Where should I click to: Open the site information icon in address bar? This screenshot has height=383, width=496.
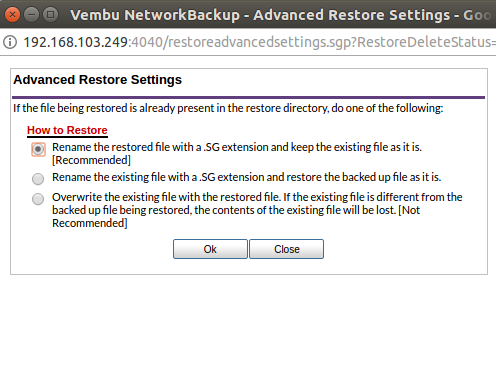[x=10, y=42]
